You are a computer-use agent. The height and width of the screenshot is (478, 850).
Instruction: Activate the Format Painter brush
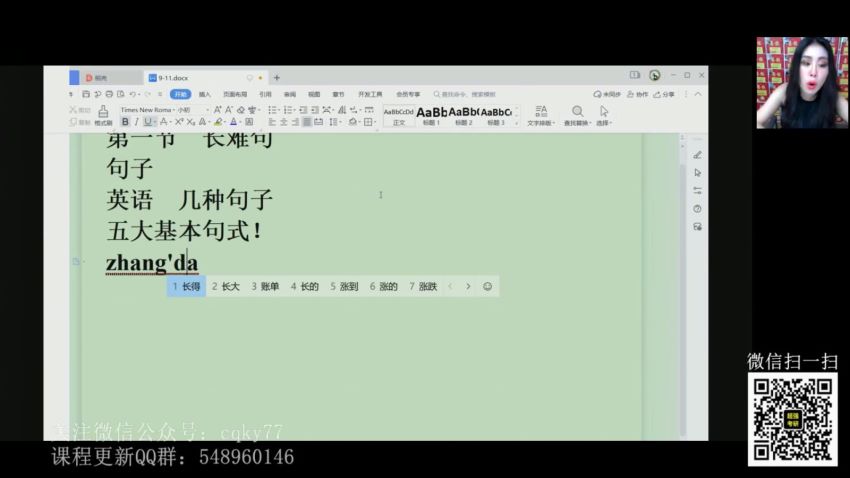pos(103,115)
